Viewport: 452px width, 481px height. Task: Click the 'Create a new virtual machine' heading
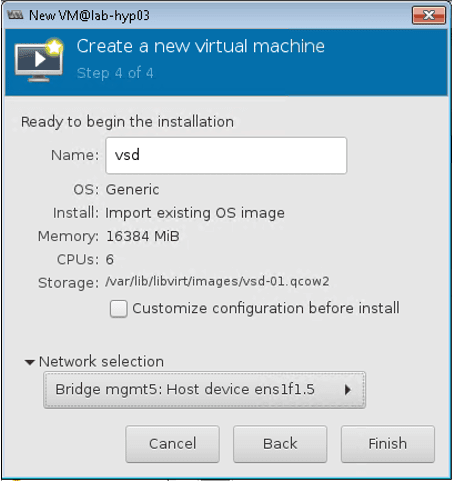click(x=201, y=46)
